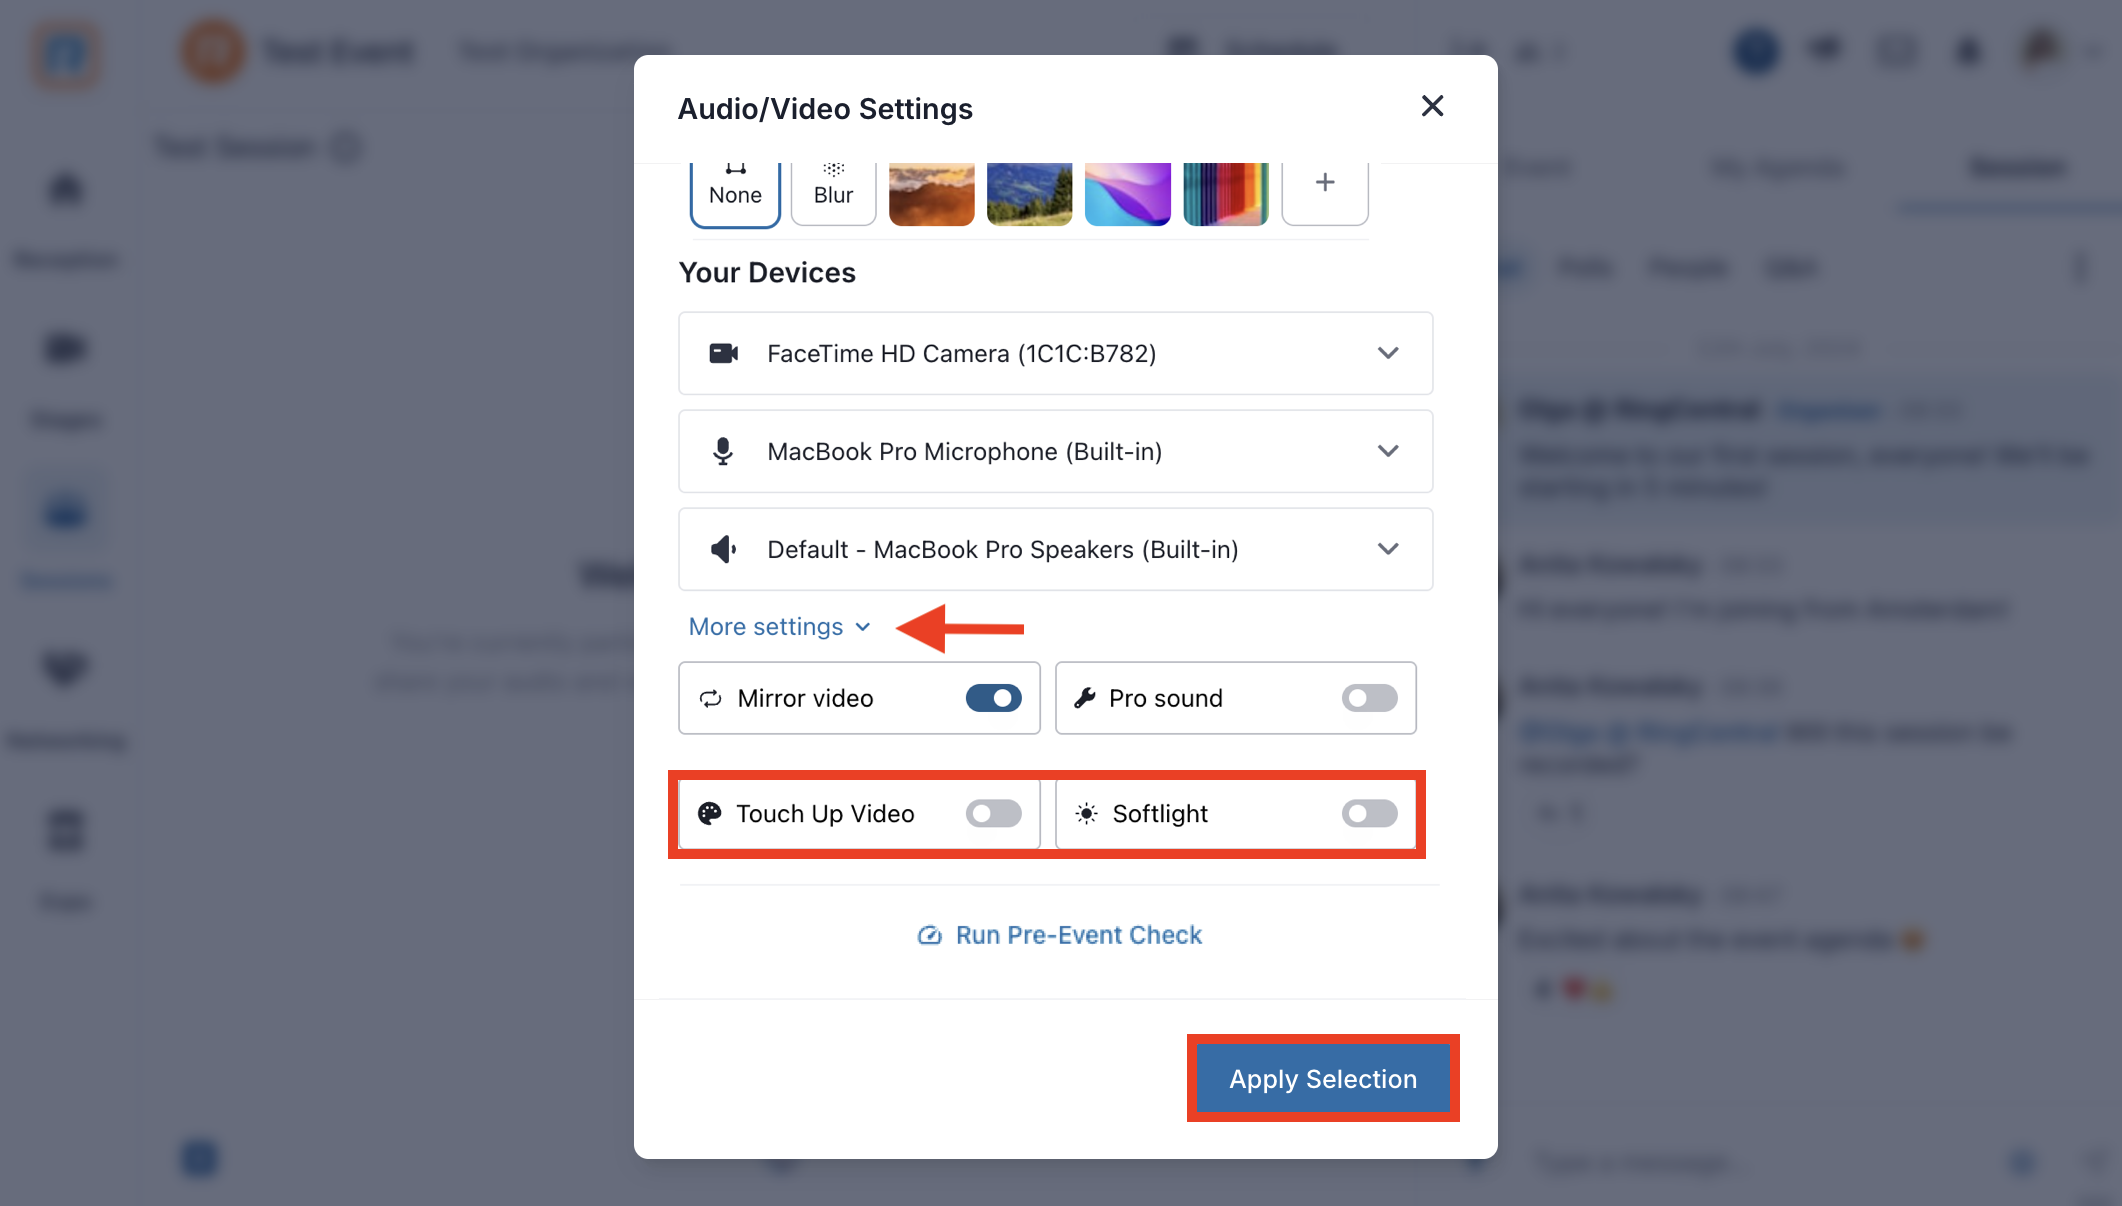Enable the Softlight toggle
Screen dimensions: 2122x1206
click(1369, 813)
